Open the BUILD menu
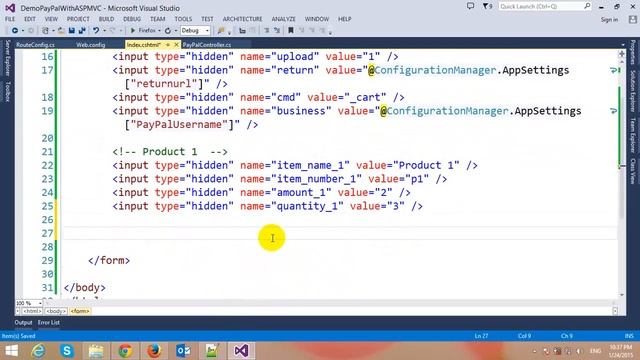The width and height of the screenshot is (640, 360). 107,19
